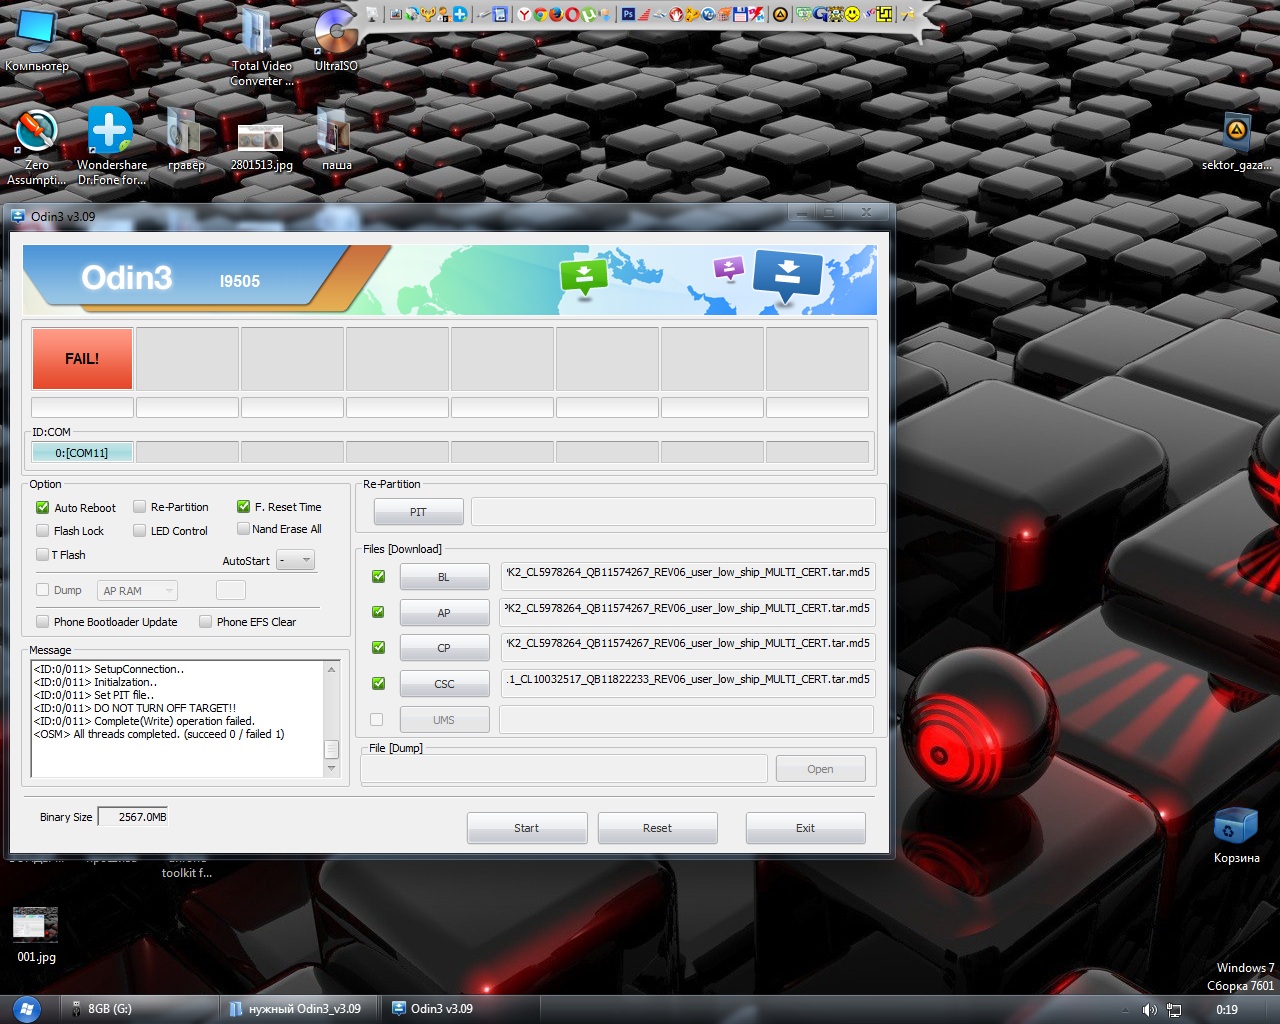This screenshot has width=1280, height=1024.
Task: Tick the Re-Partition checkbox
Action: pos(140,507)
